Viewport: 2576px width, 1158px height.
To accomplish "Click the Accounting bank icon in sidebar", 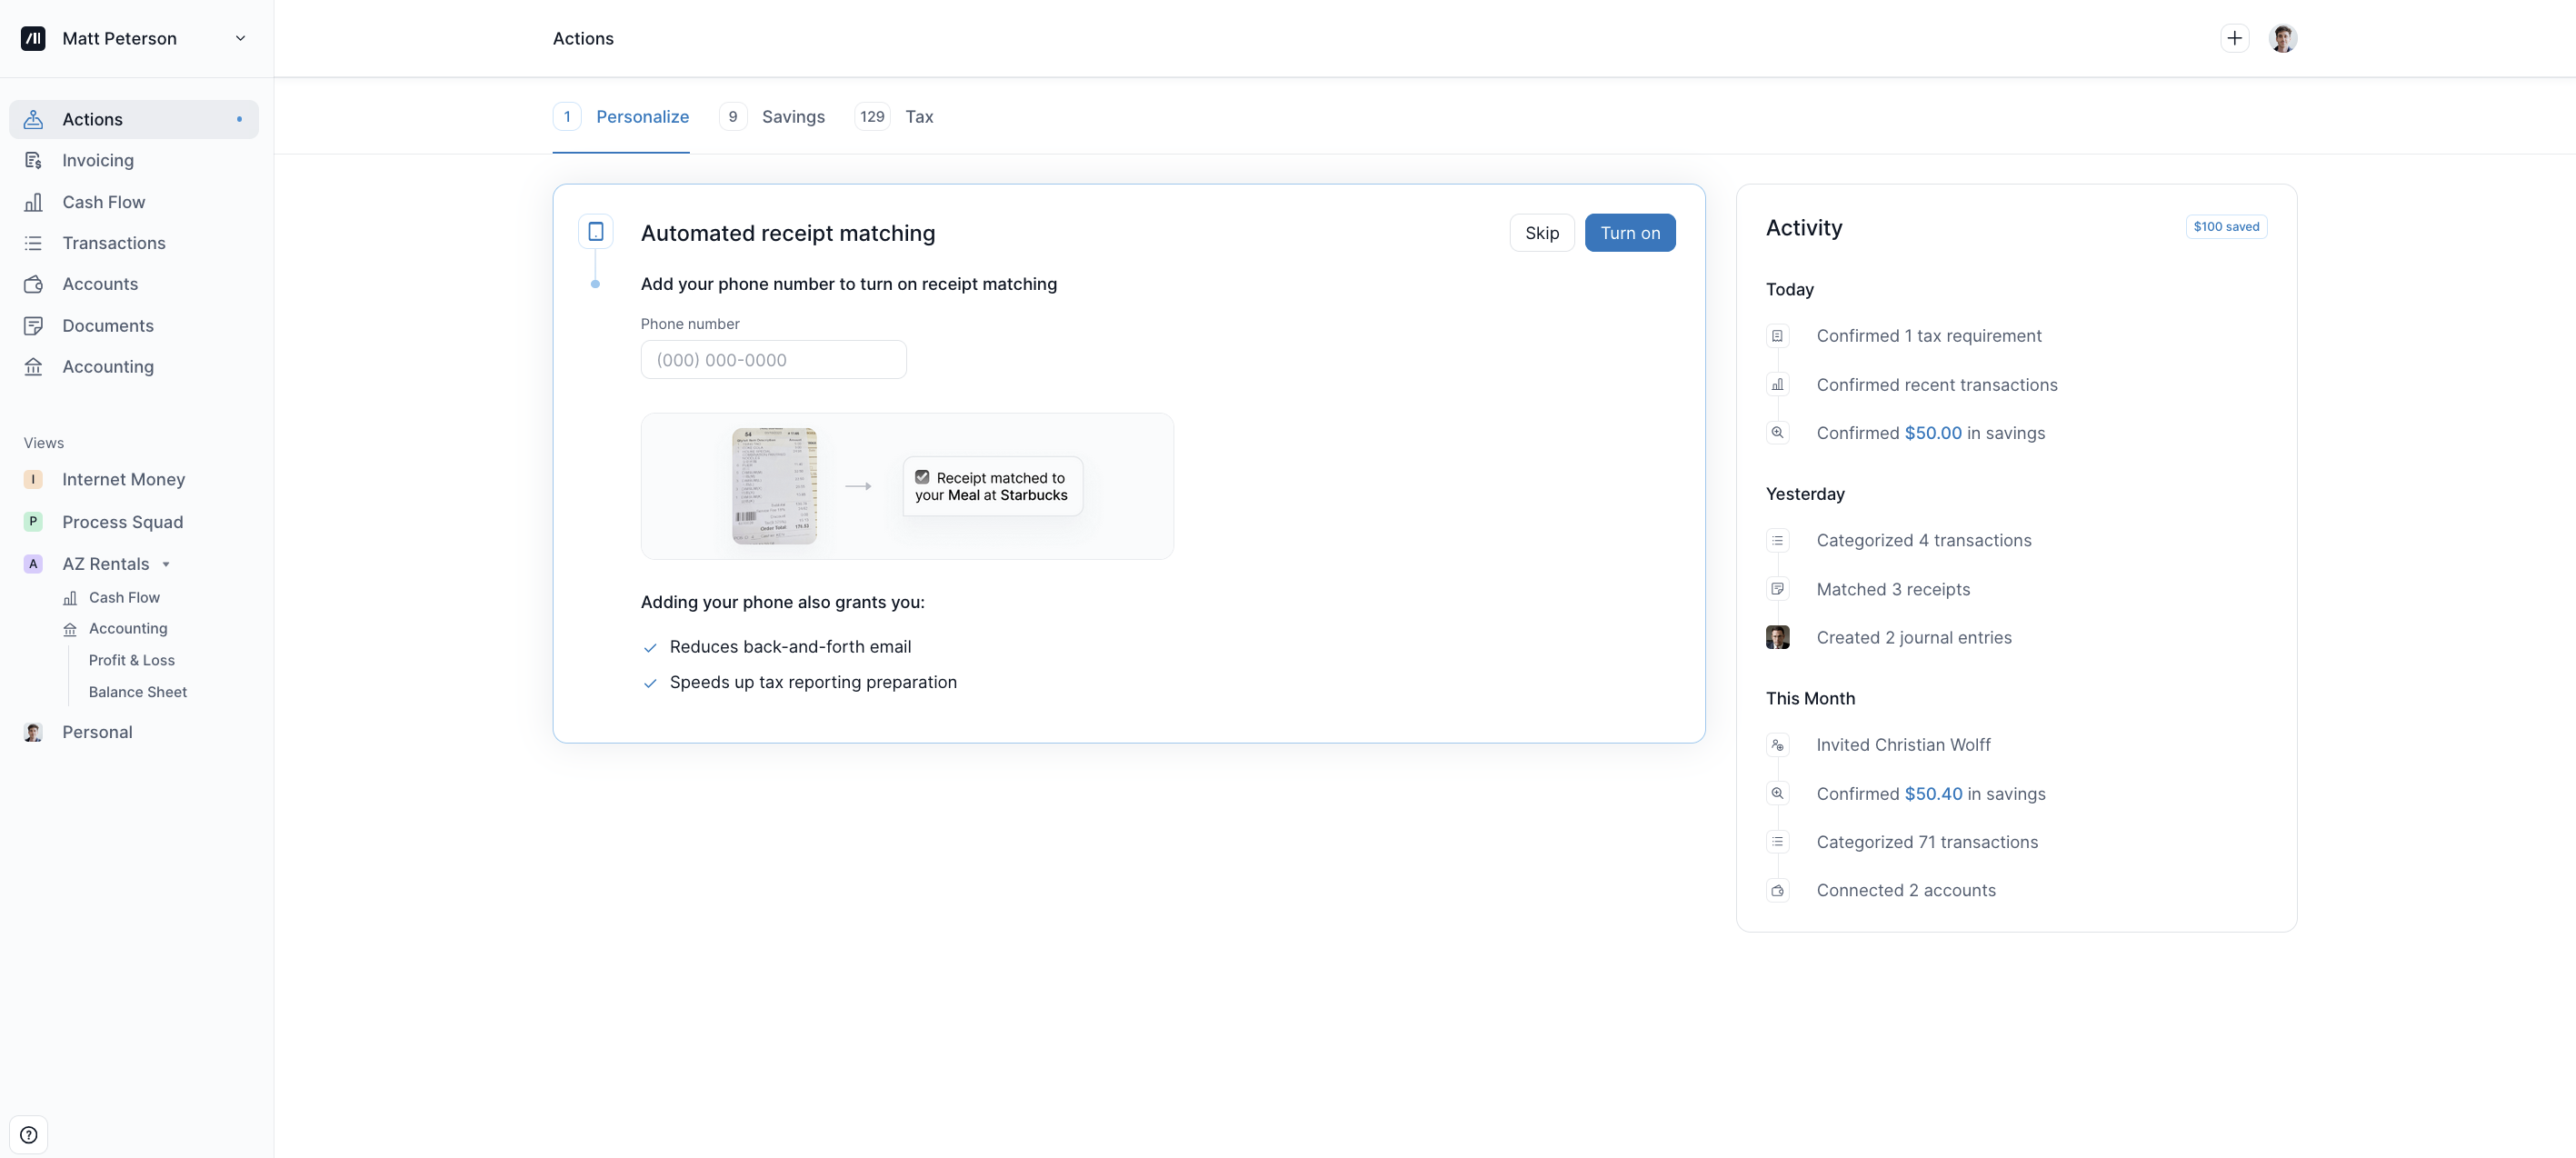I will 33,367.
